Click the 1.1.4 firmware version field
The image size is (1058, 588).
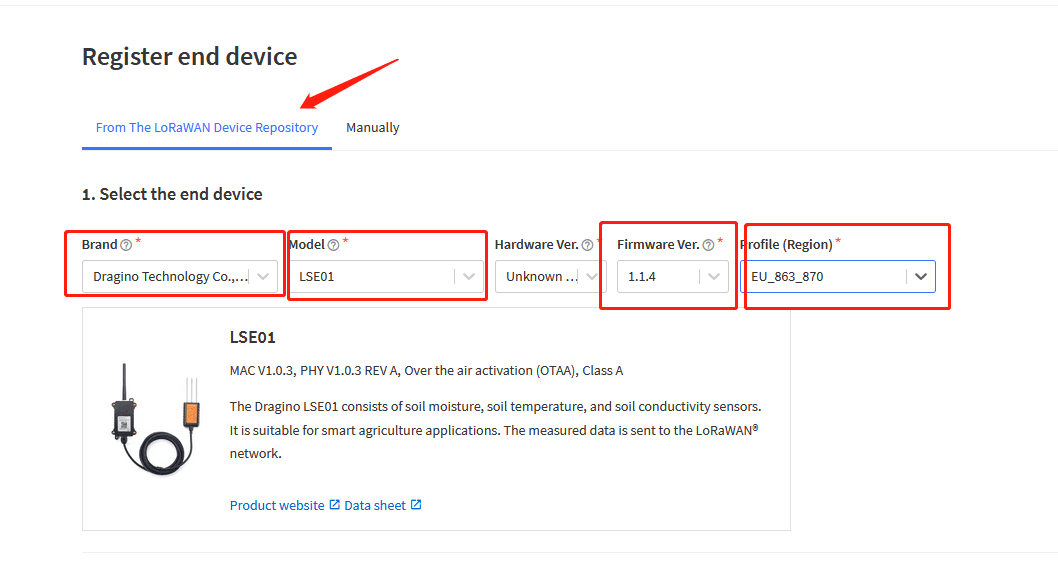click(x=673, y=277)
